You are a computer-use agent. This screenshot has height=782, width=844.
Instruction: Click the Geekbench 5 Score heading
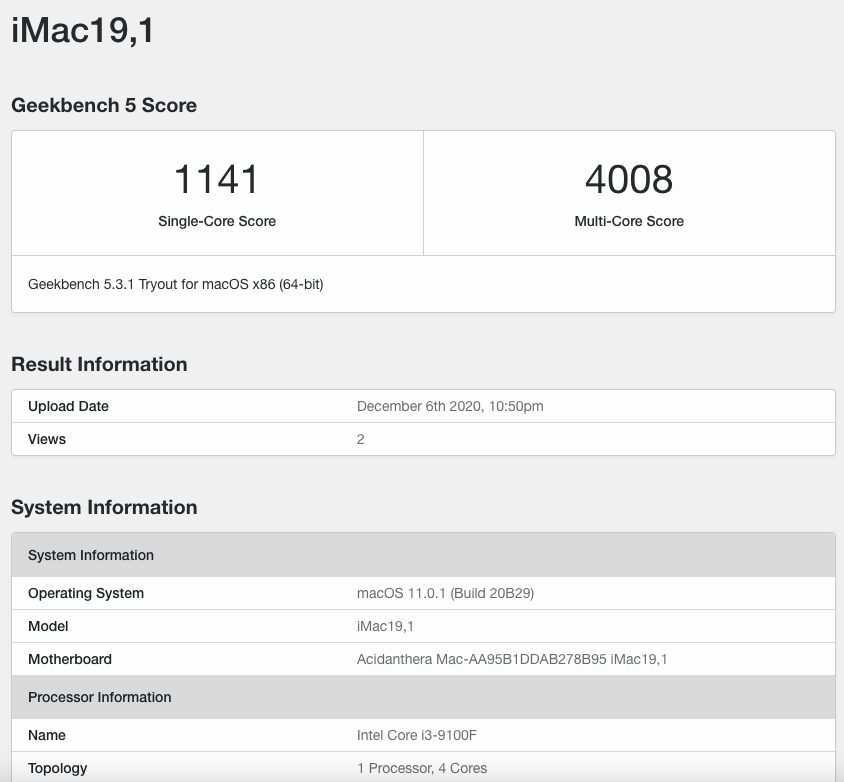(x=104, y=105)
